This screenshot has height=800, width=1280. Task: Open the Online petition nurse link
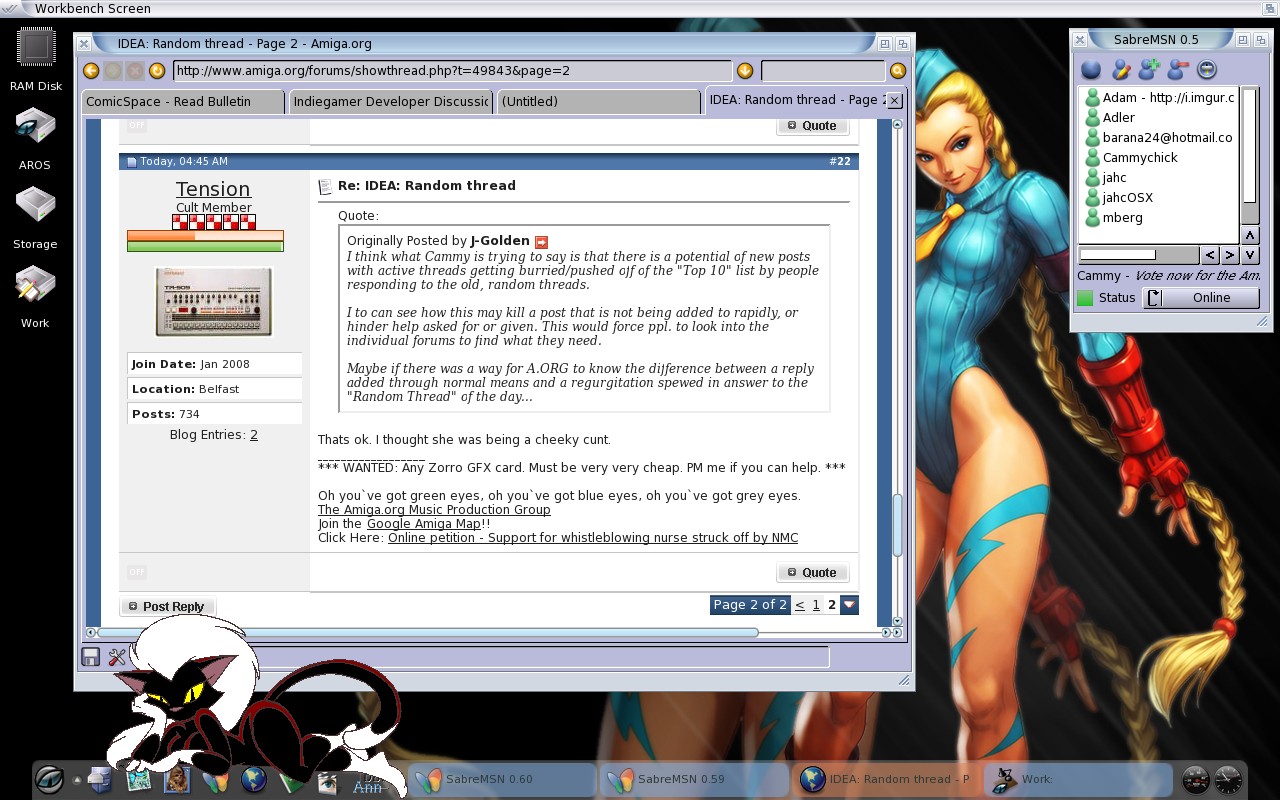pos(593,538)
